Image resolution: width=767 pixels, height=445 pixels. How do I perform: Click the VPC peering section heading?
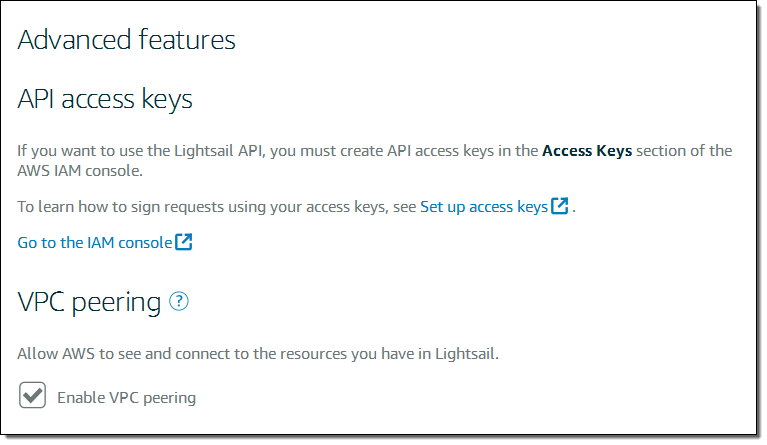click(89, 301)
